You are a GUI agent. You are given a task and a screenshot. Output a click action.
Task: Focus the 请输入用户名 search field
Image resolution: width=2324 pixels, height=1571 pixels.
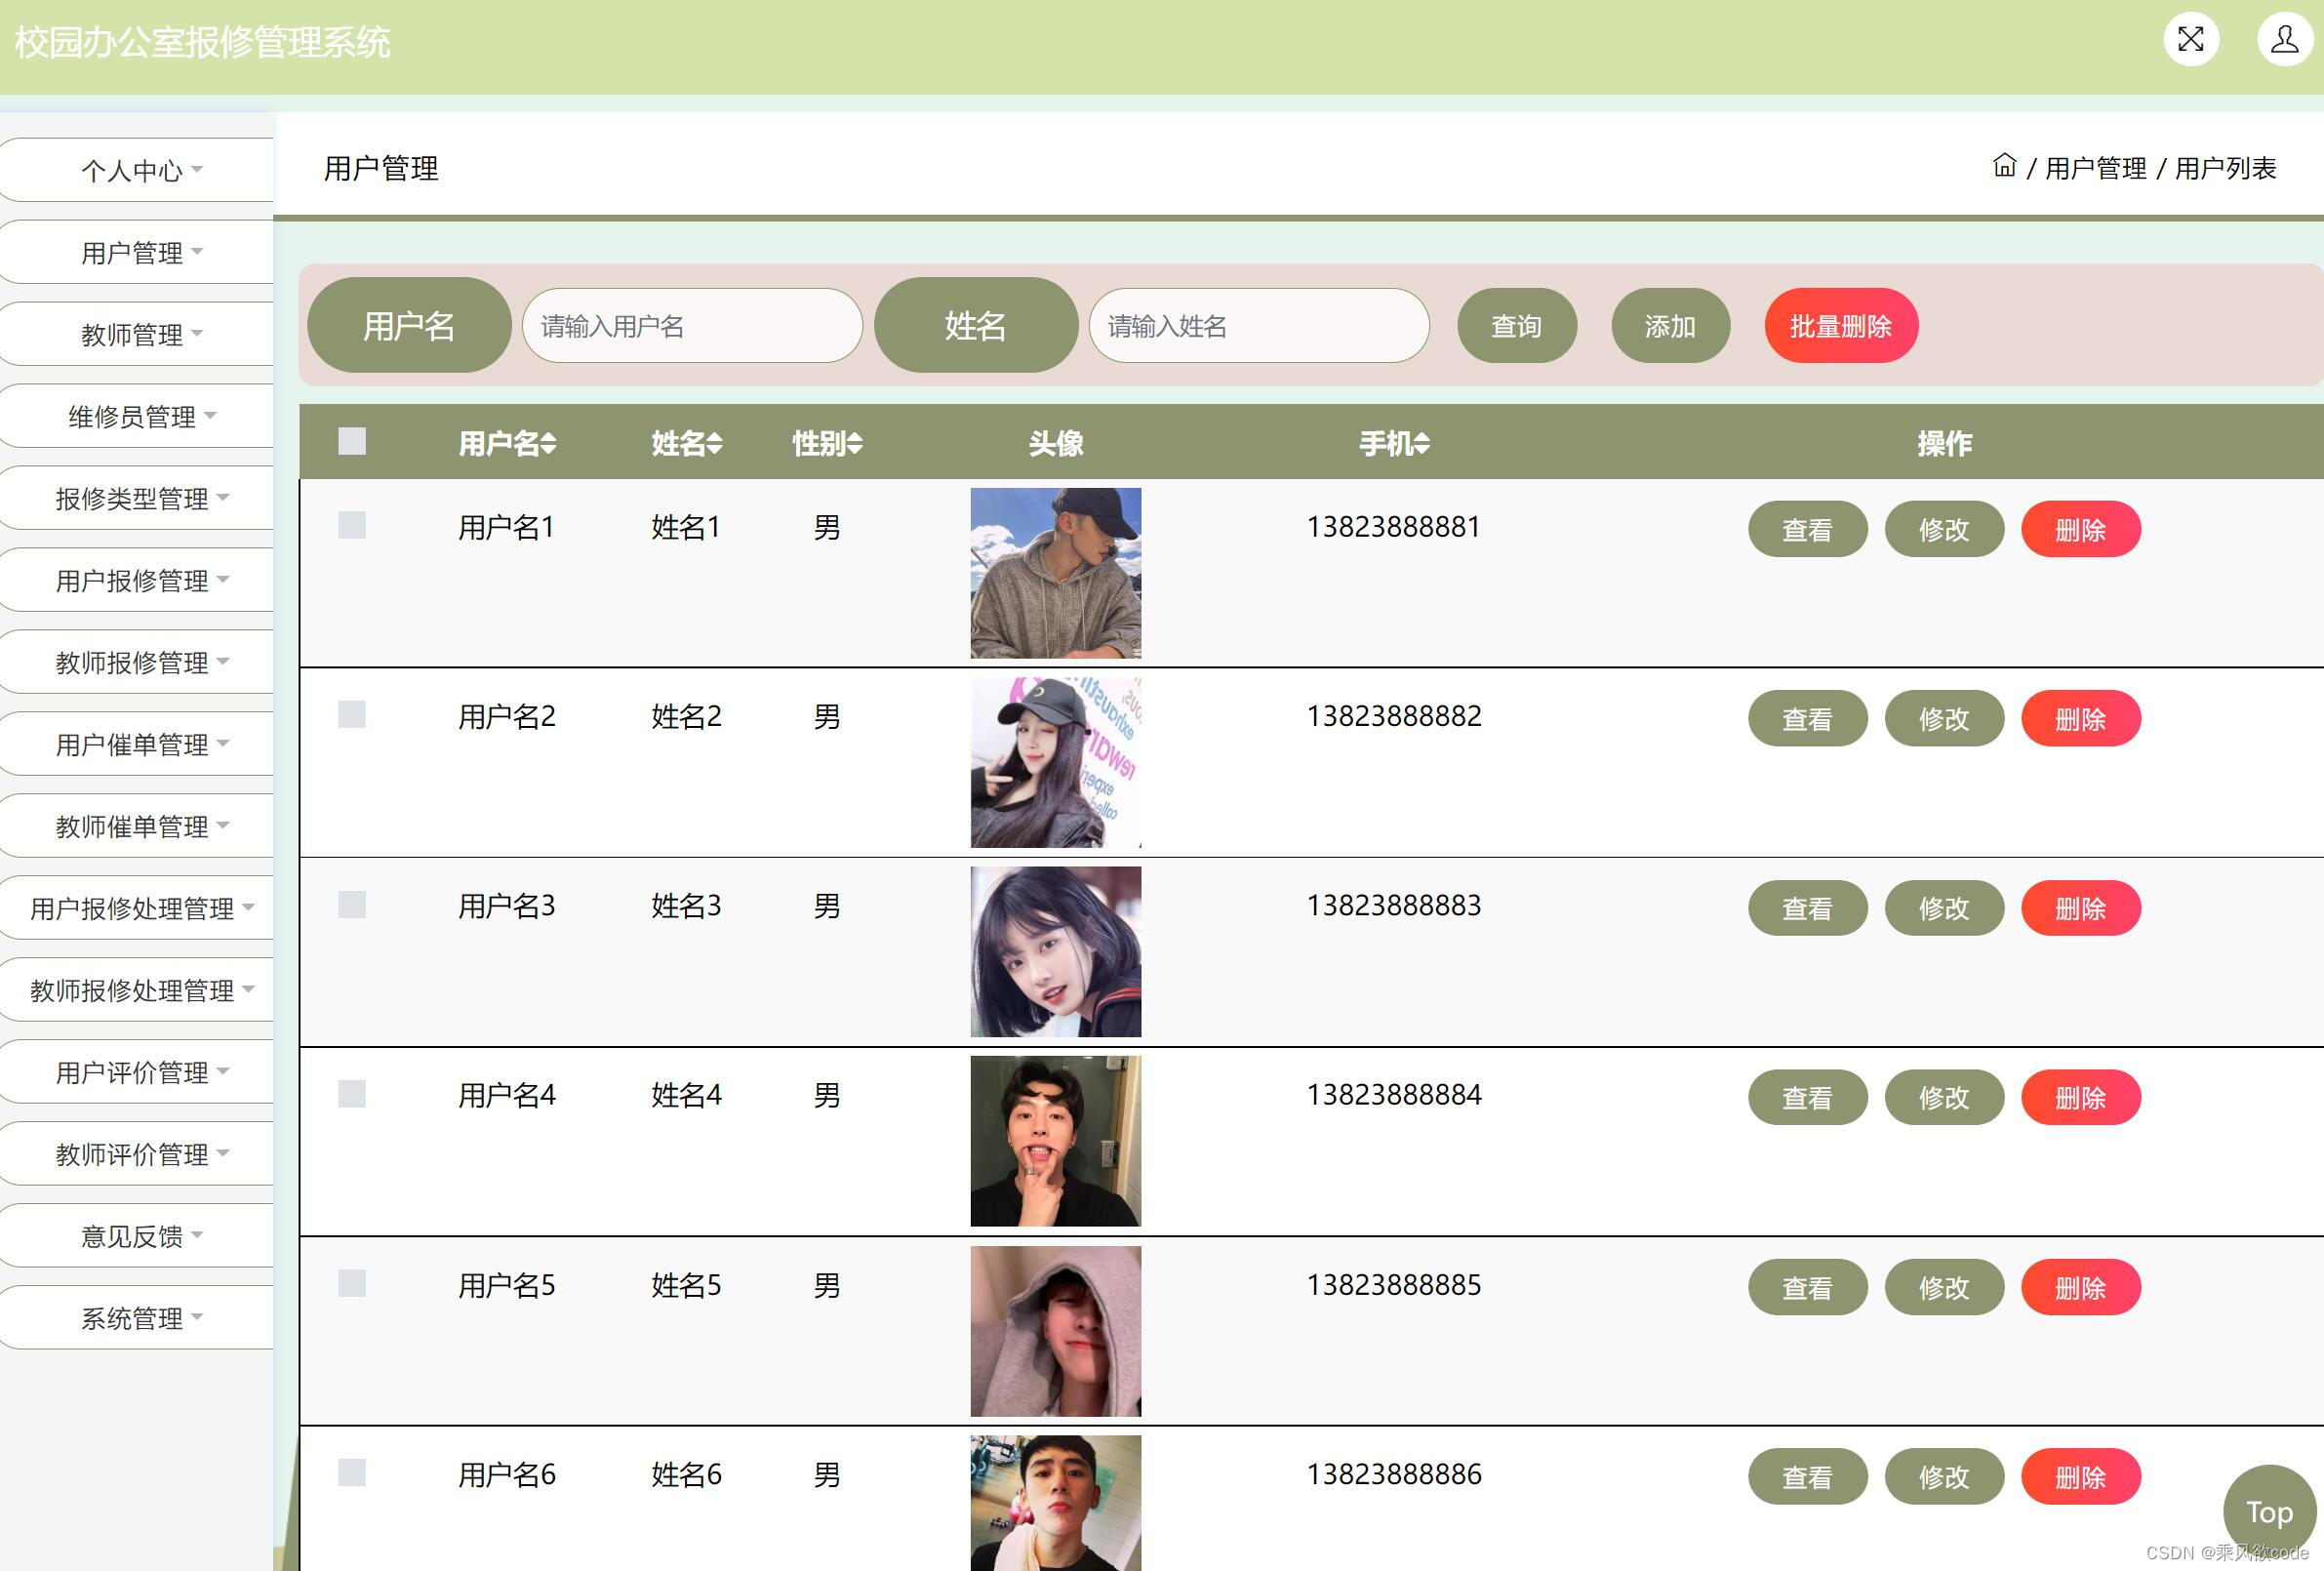click(692, 326)
